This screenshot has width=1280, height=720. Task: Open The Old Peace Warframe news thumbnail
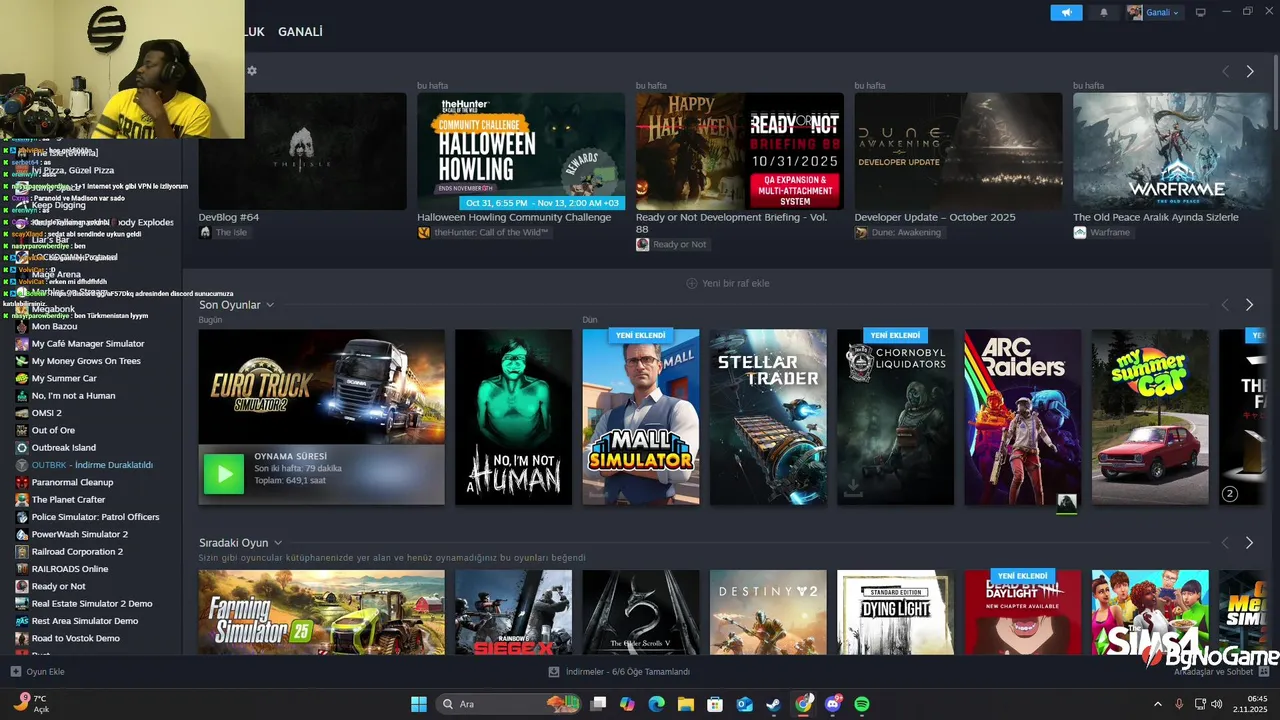1170,151
